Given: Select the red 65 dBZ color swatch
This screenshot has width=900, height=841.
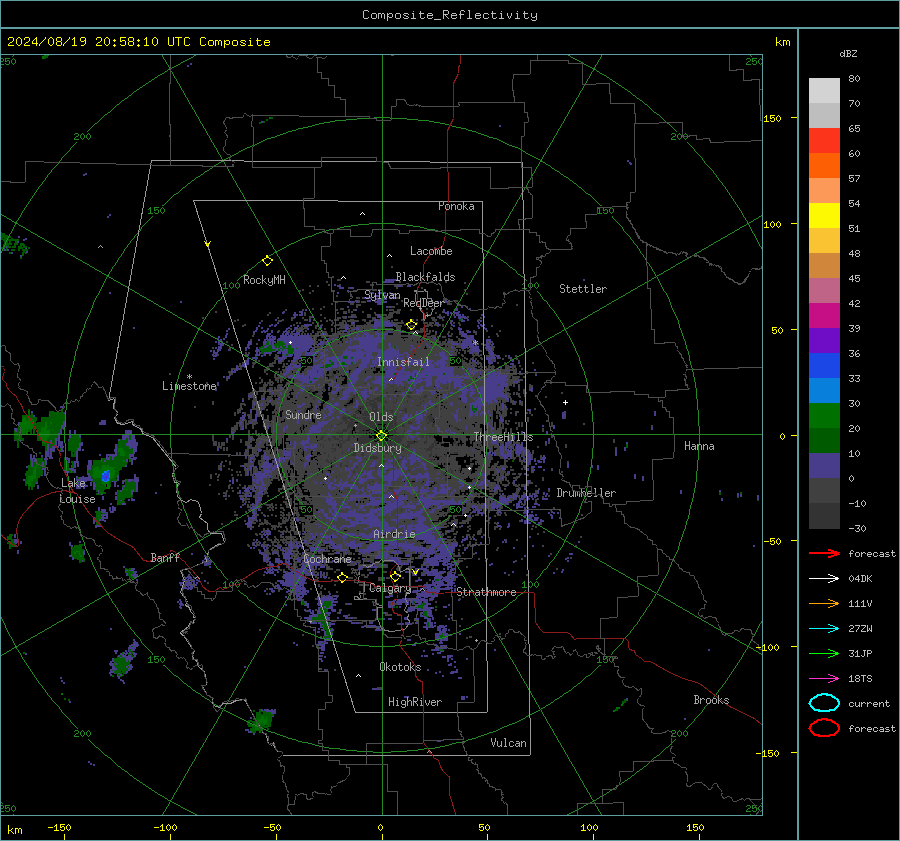Looking at the screenshot, I should click(824, 140).
